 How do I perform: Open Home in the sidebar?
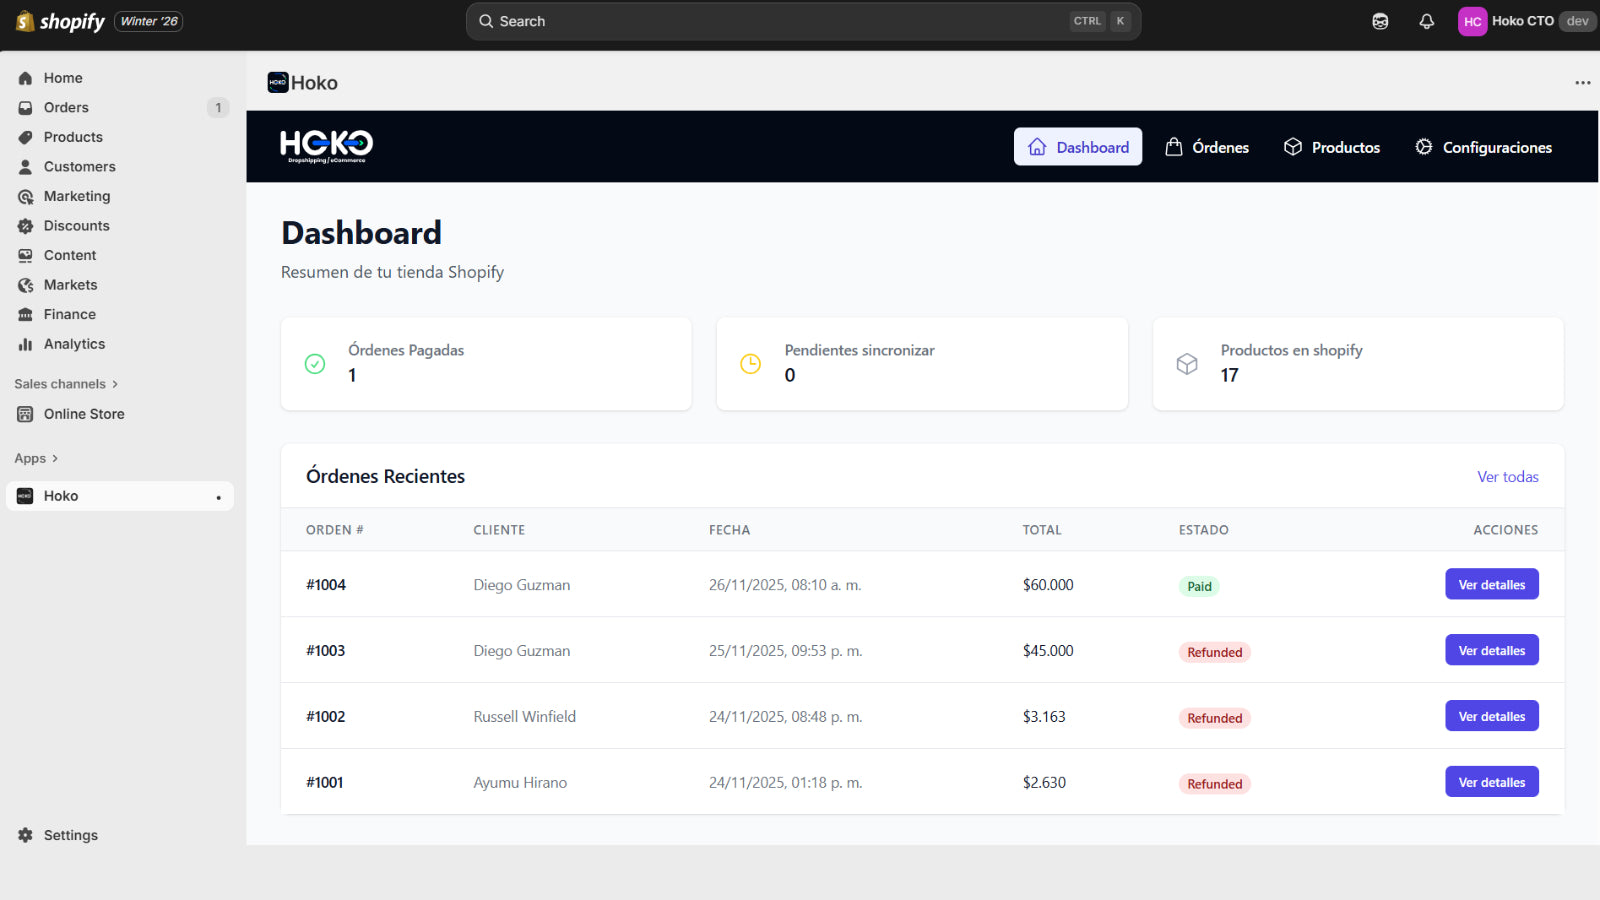point(120,78)
